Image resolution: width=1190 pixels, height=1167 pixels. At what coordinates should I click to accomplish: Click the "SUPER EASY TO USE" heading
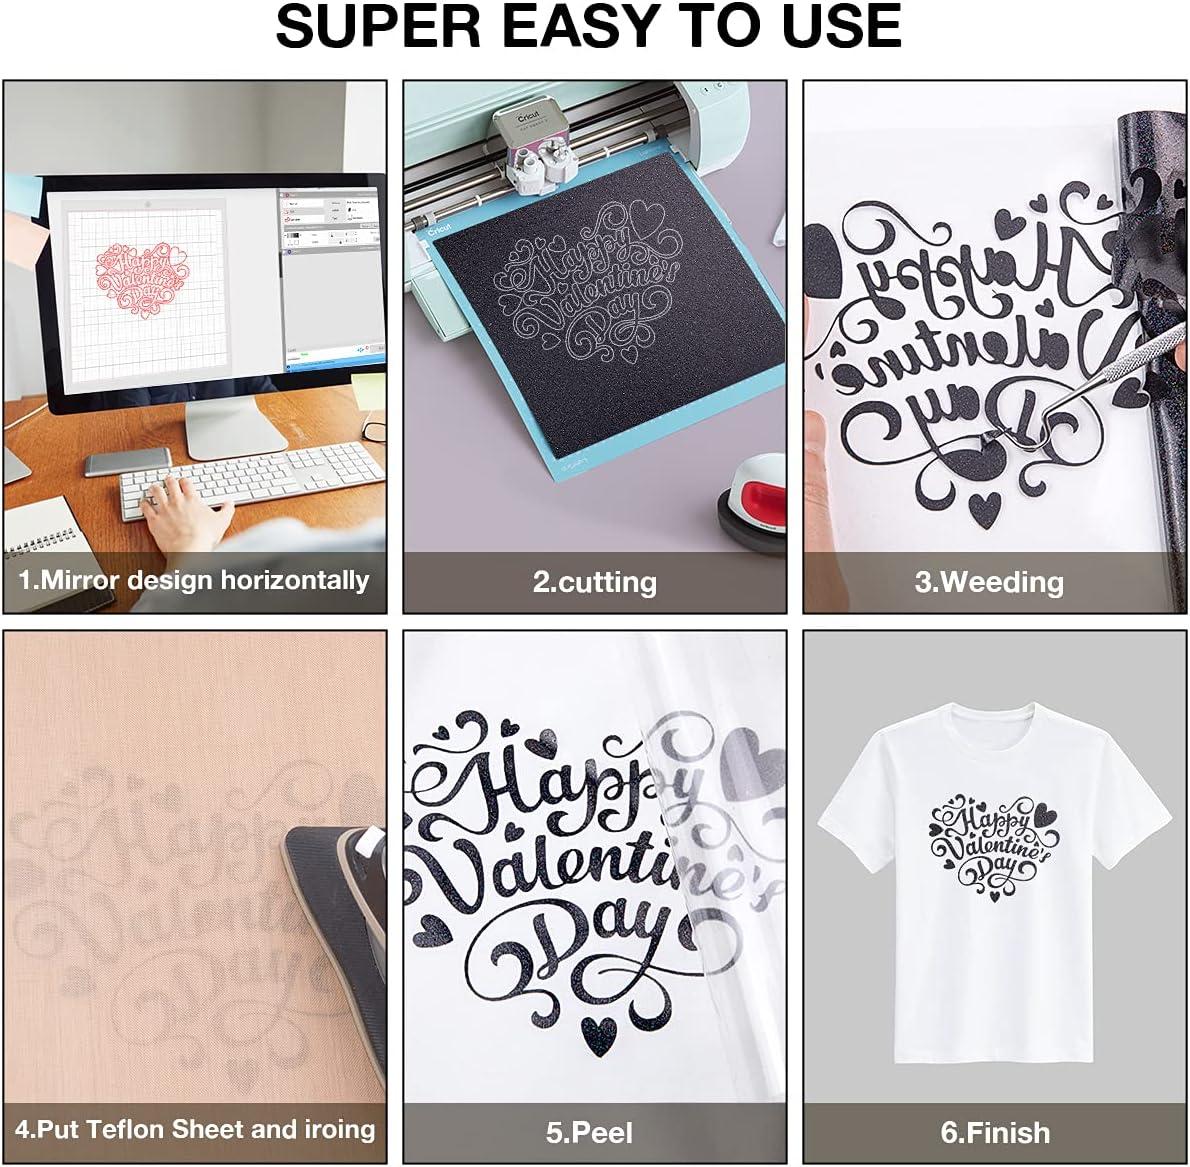588,26
